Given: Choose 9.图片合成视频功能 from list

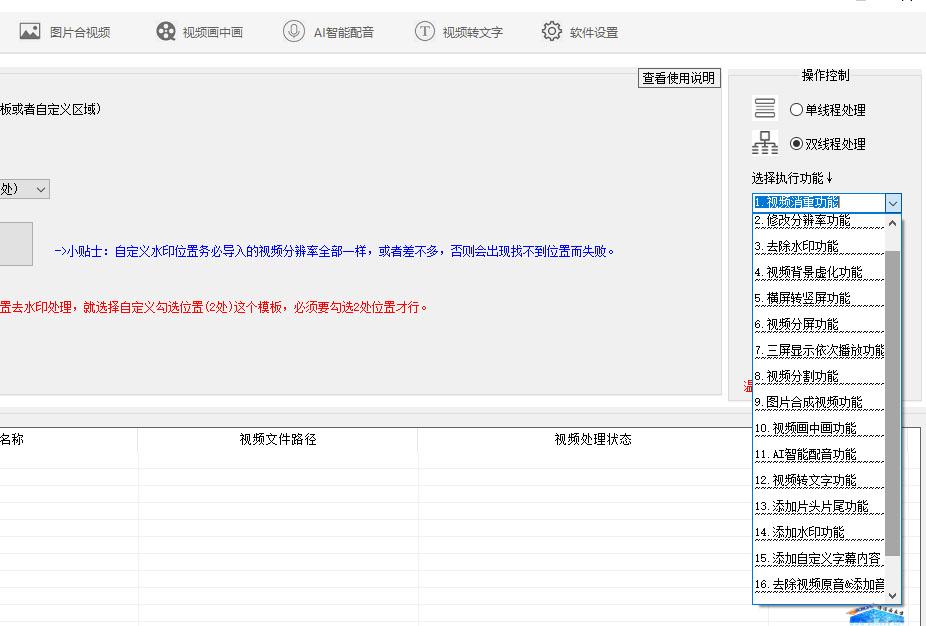Looking at the screenshot, I should point(819,402).
